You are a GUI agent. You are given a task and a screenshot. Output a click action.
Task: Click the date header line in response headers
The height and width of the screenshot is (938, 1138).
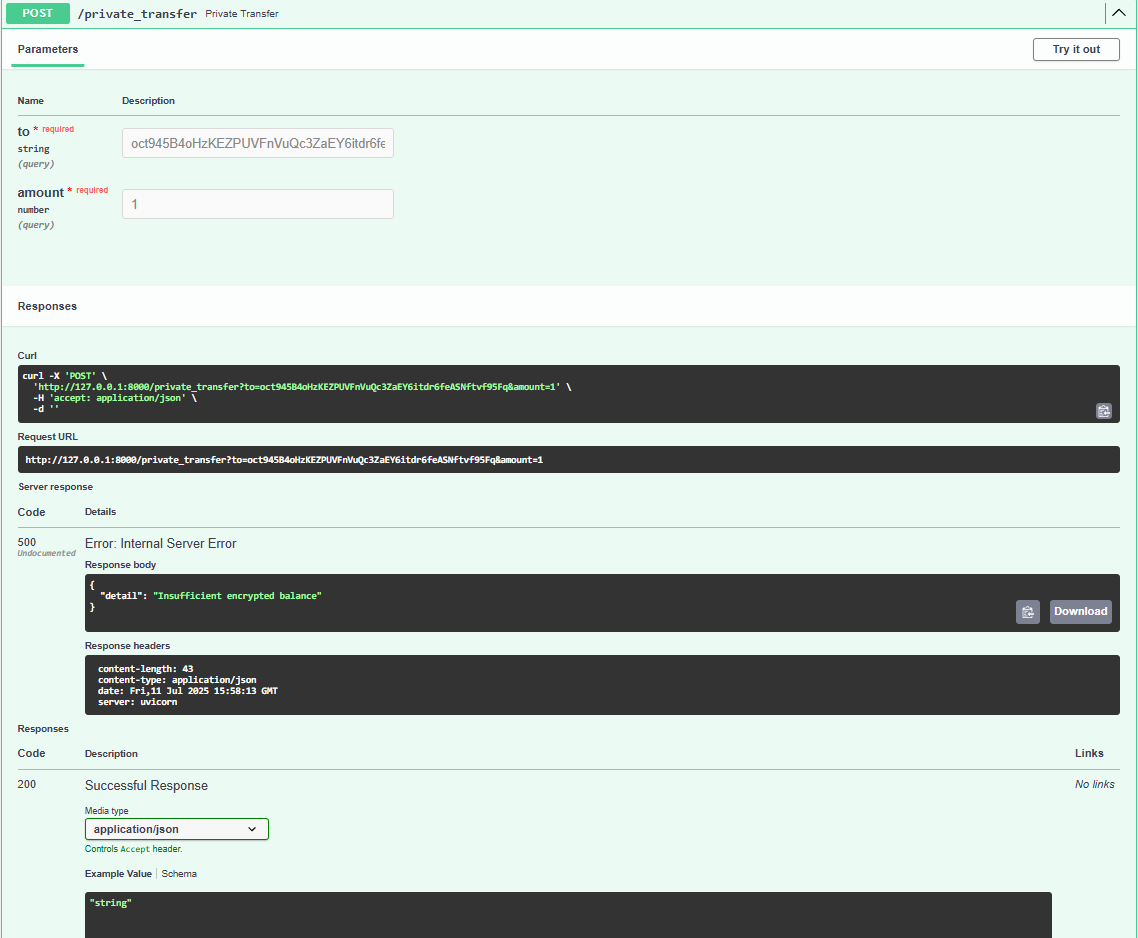click(188, 691)
